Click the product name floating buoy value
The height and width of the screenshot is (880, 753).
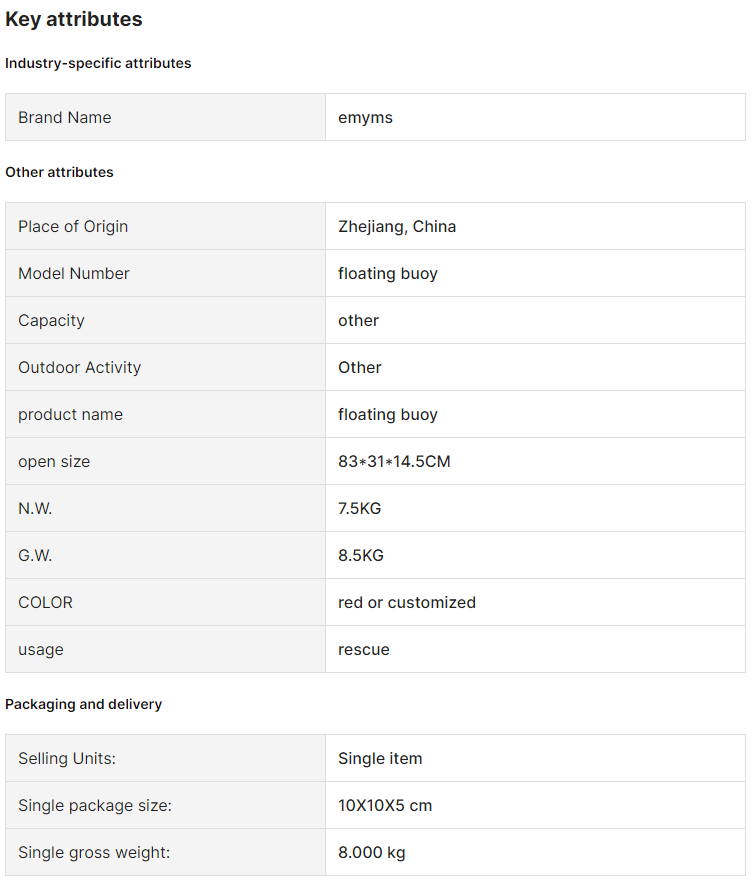(x=388, y=415)
